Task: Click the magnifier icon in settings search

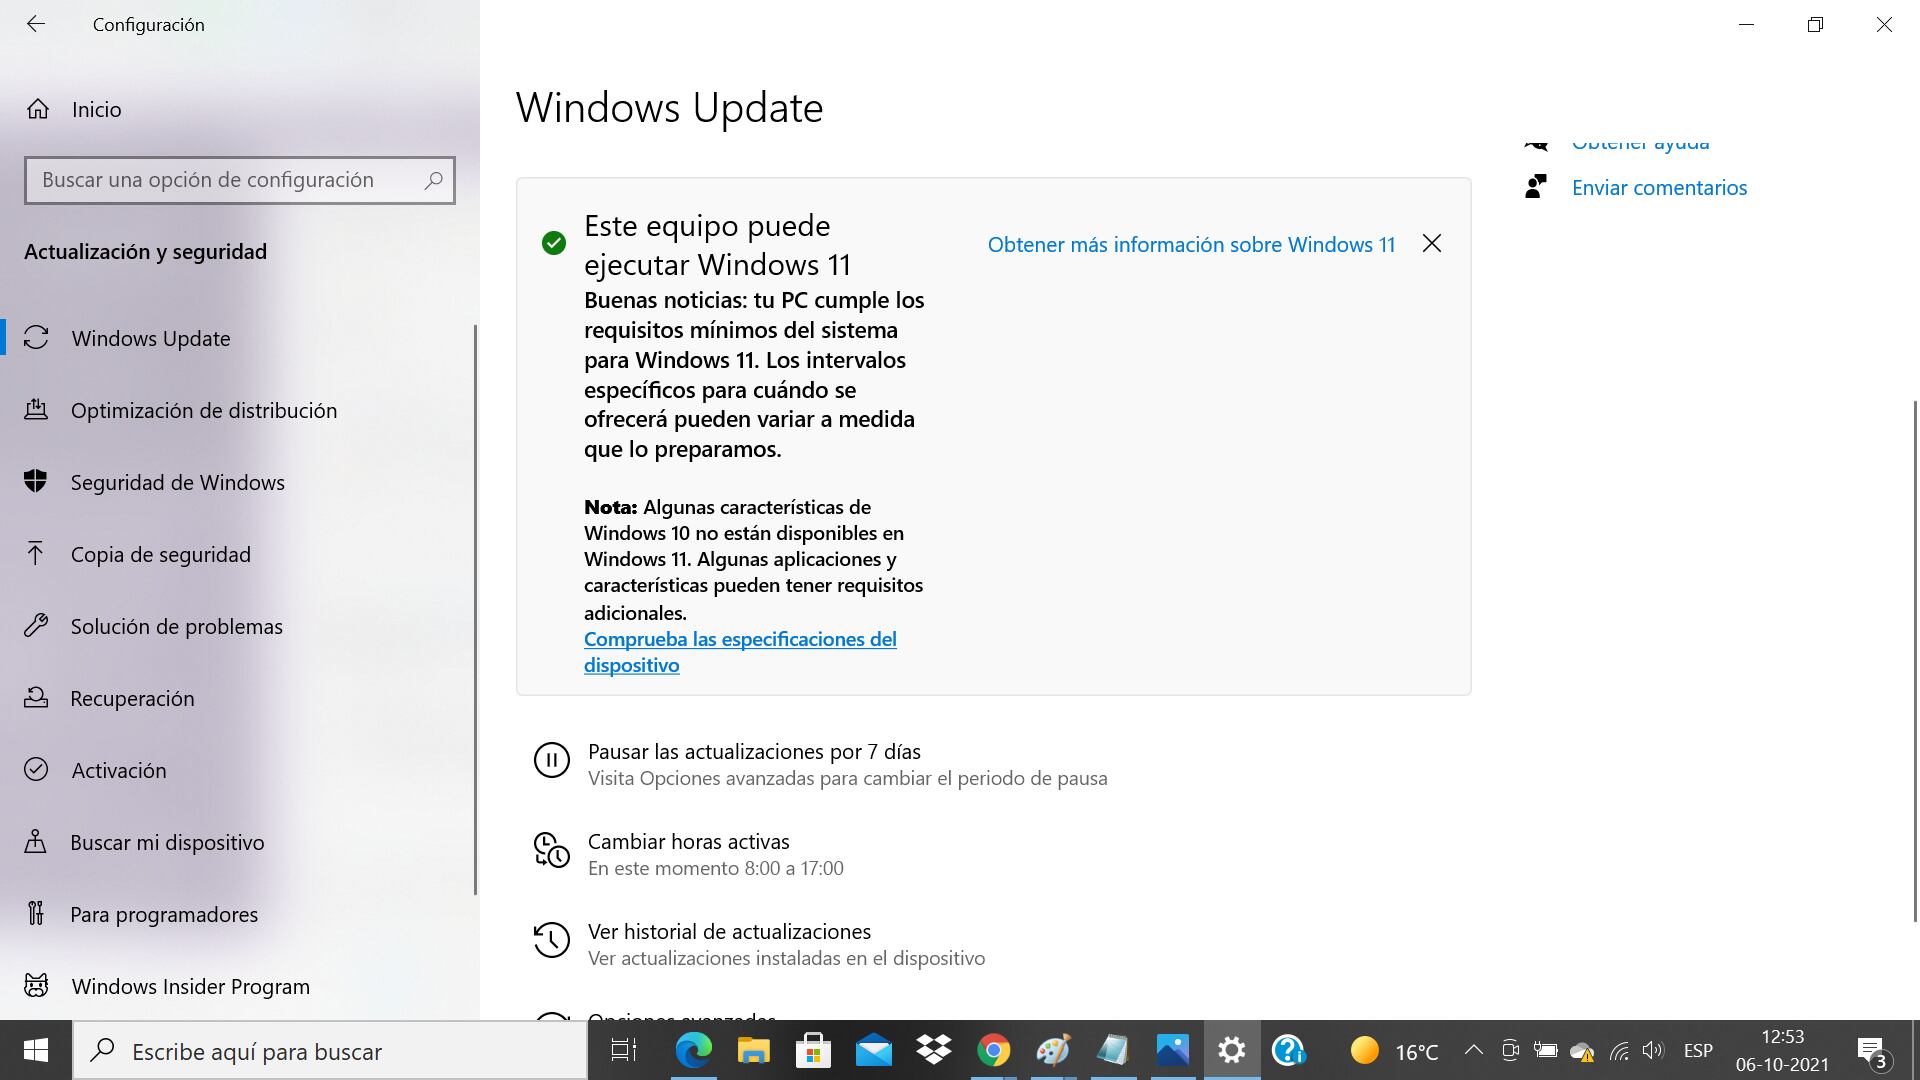Action: point(433,180)
